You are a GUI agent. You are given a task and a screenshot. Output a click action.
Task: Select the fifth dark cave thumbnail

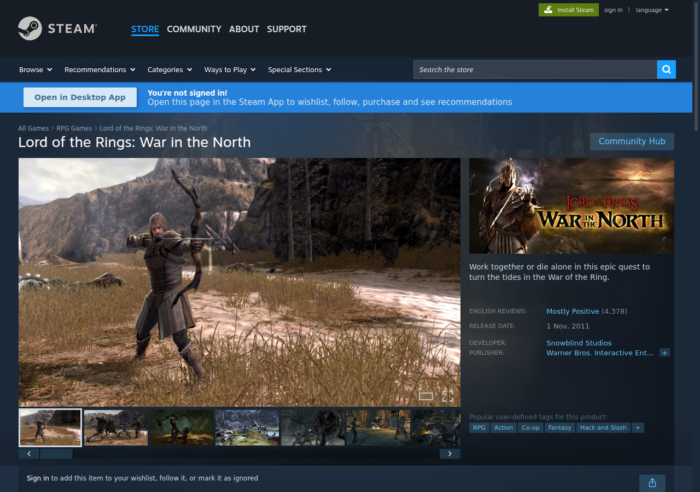coord(312,428)
